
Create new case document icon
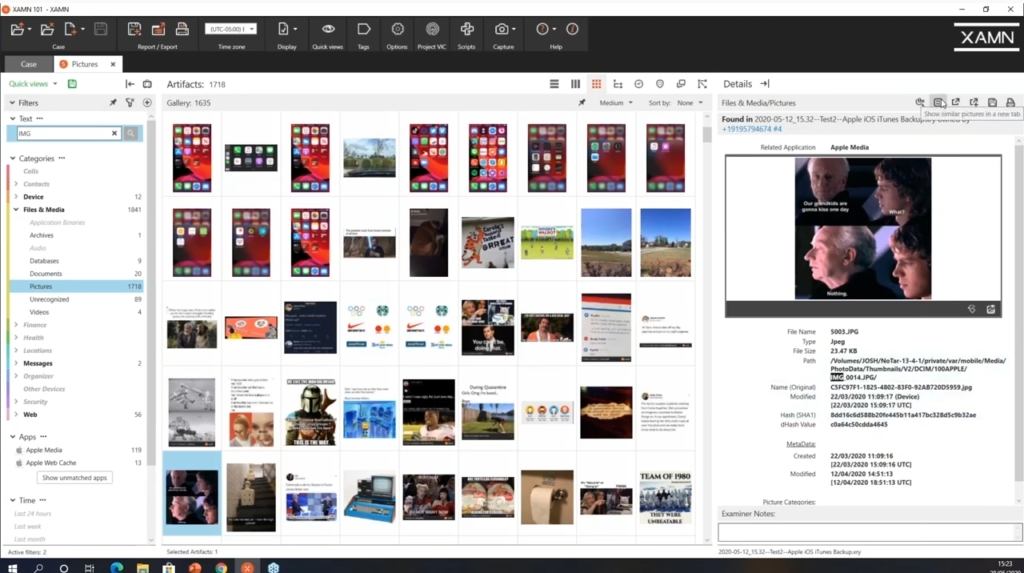point(70,29)
